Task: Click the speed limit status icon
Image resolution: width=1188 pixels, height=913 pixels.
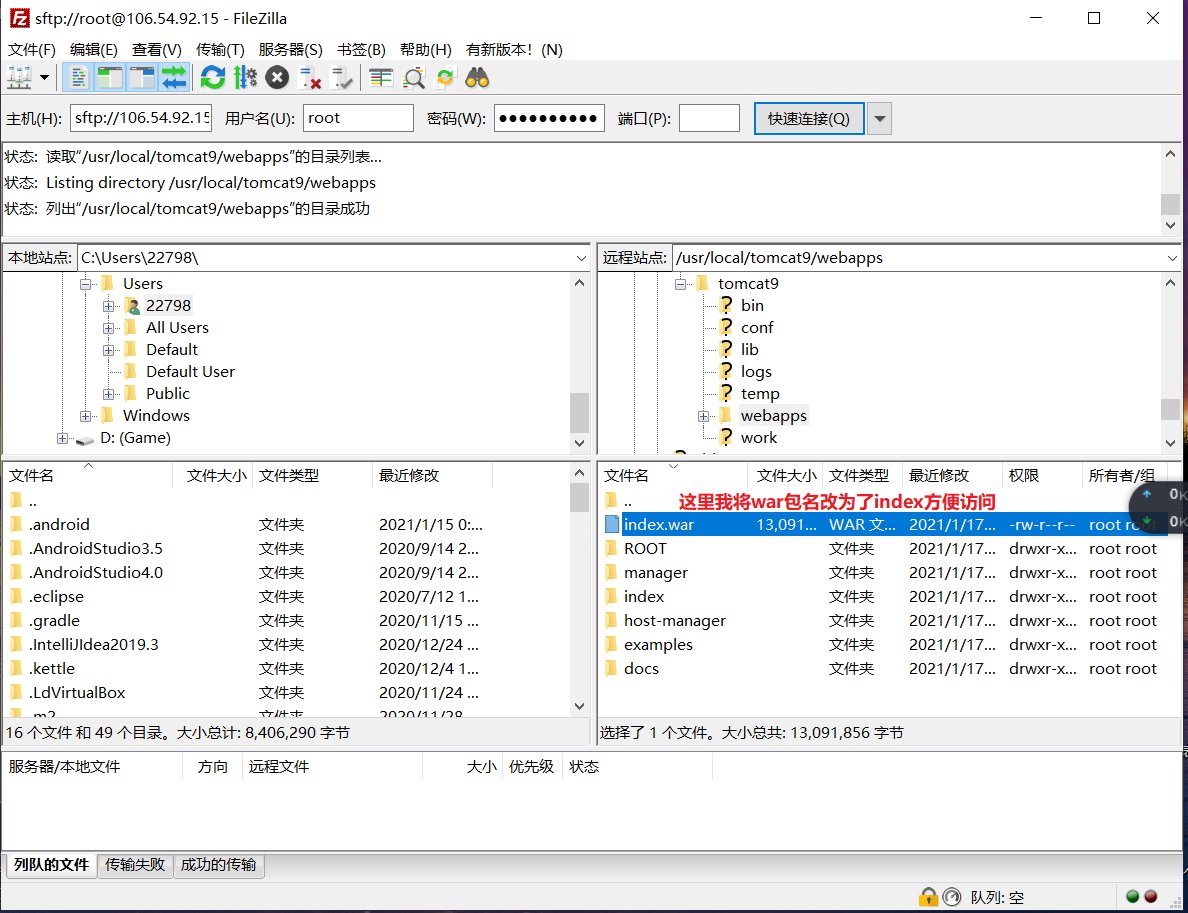Action: click(x=952, y=897)
